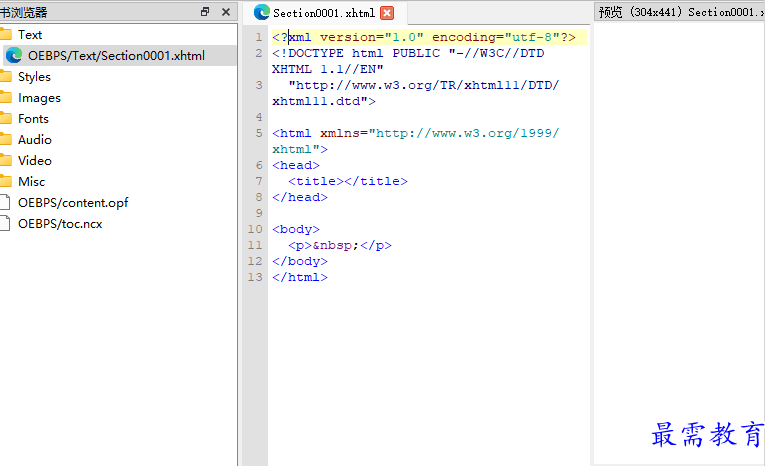Click the Video folder icon
The height and width of the screenshot is (466, 773).
point(5,160)
